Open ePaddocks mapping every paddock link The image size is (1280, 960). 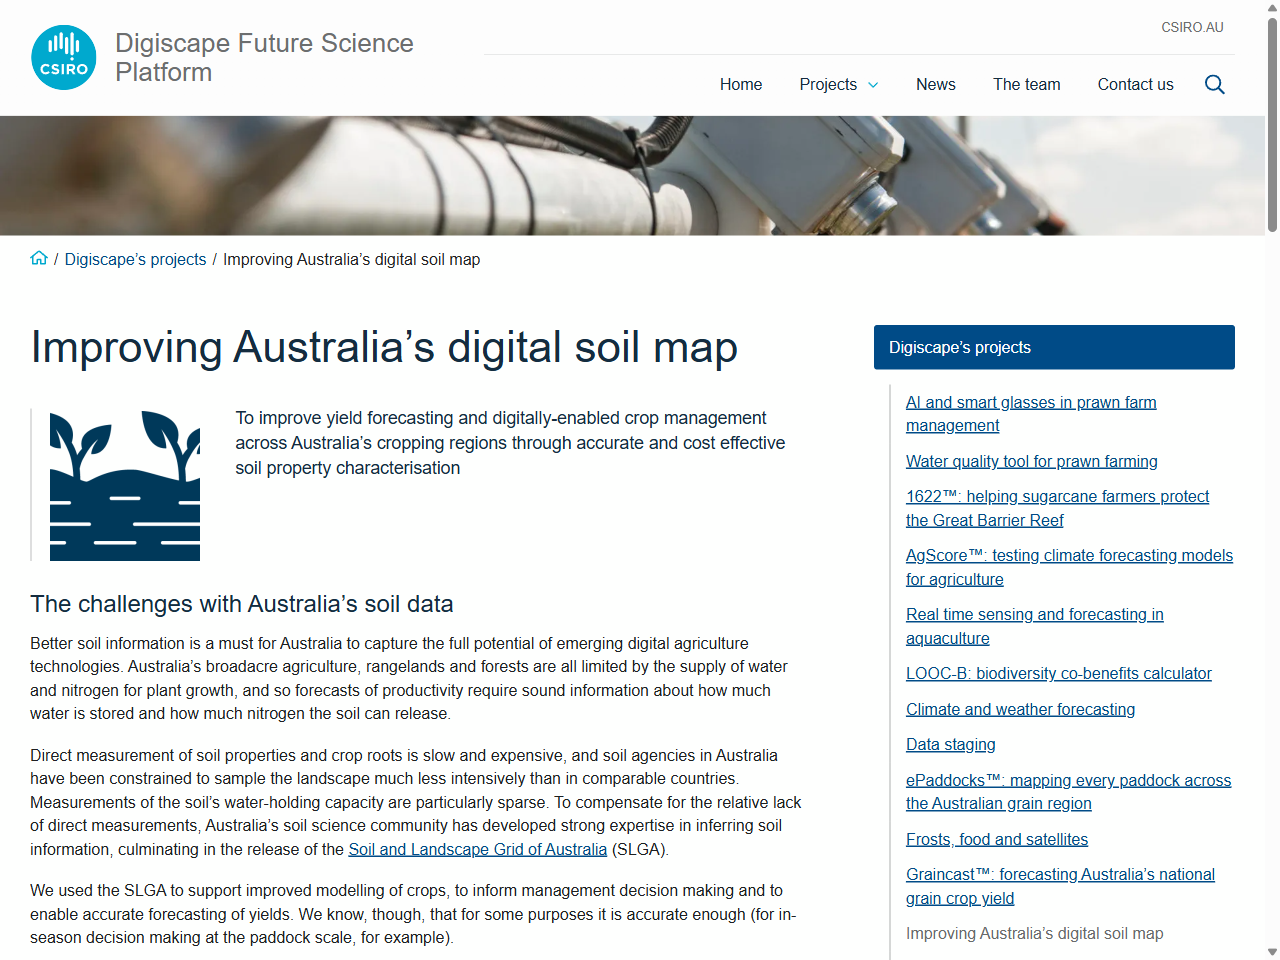coord(1068,791)
